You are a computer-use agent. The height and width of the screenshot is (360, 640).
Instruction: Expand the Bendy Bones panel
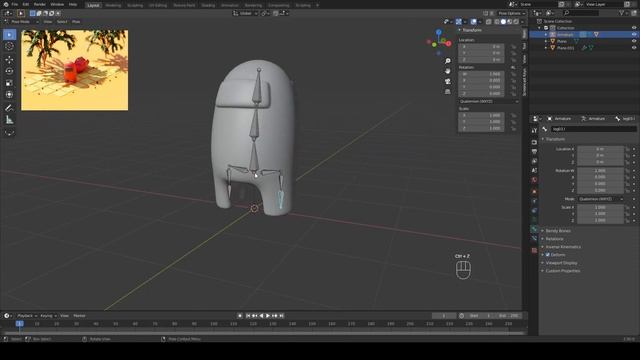click(x=558, y=231)
